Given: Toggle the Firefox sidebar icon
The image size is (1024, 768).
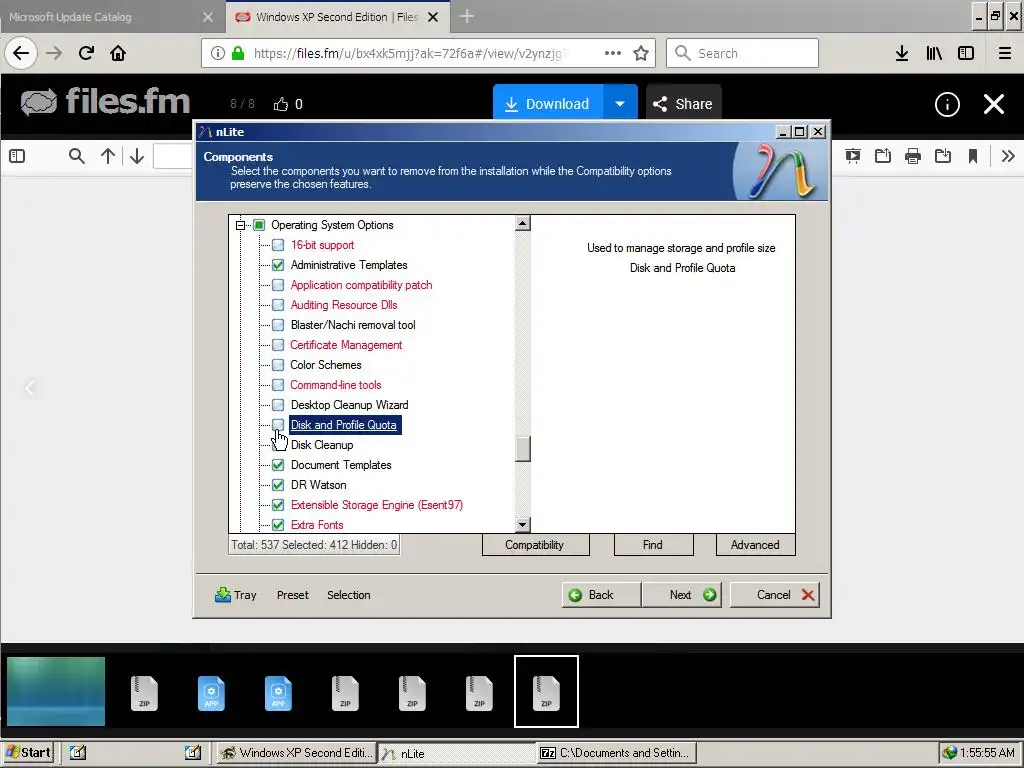Looking at the screenshot, I should tap(966, 53).
